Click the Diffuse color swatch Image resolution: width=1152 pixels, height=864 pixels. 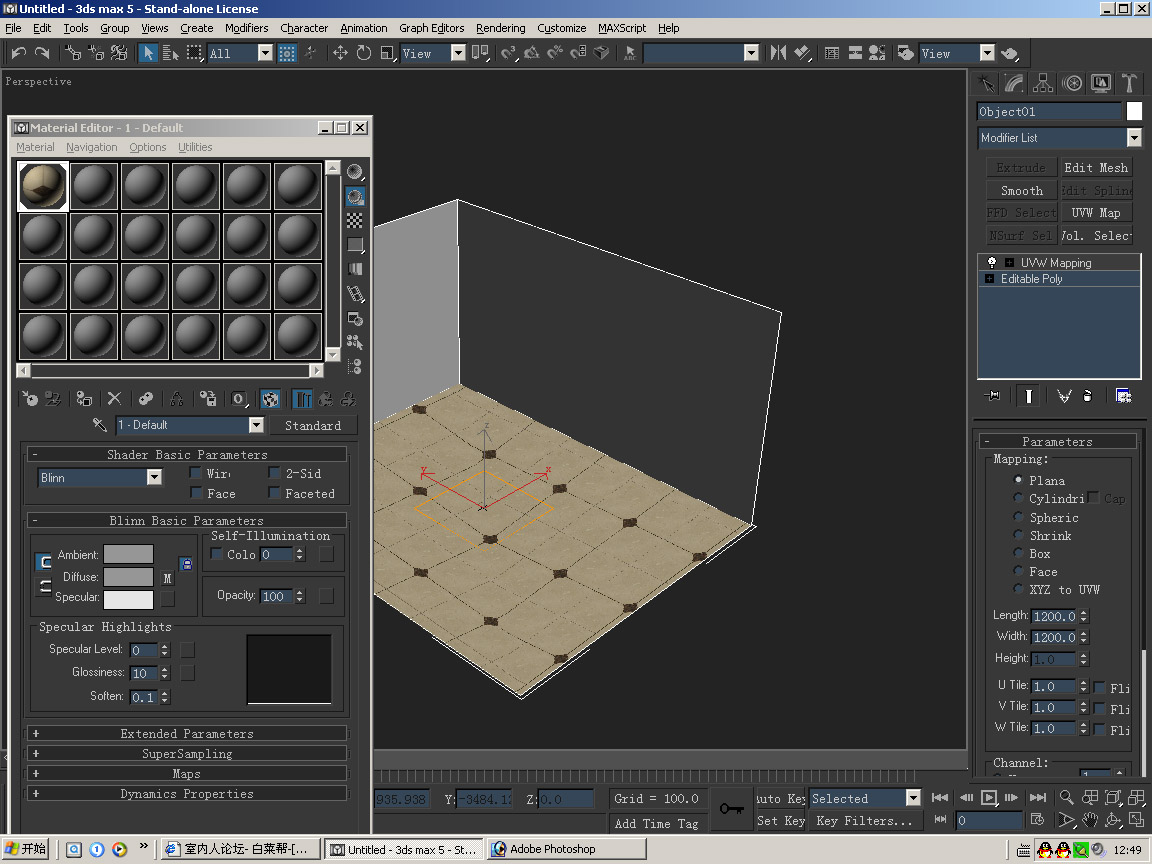click(128, 577)
